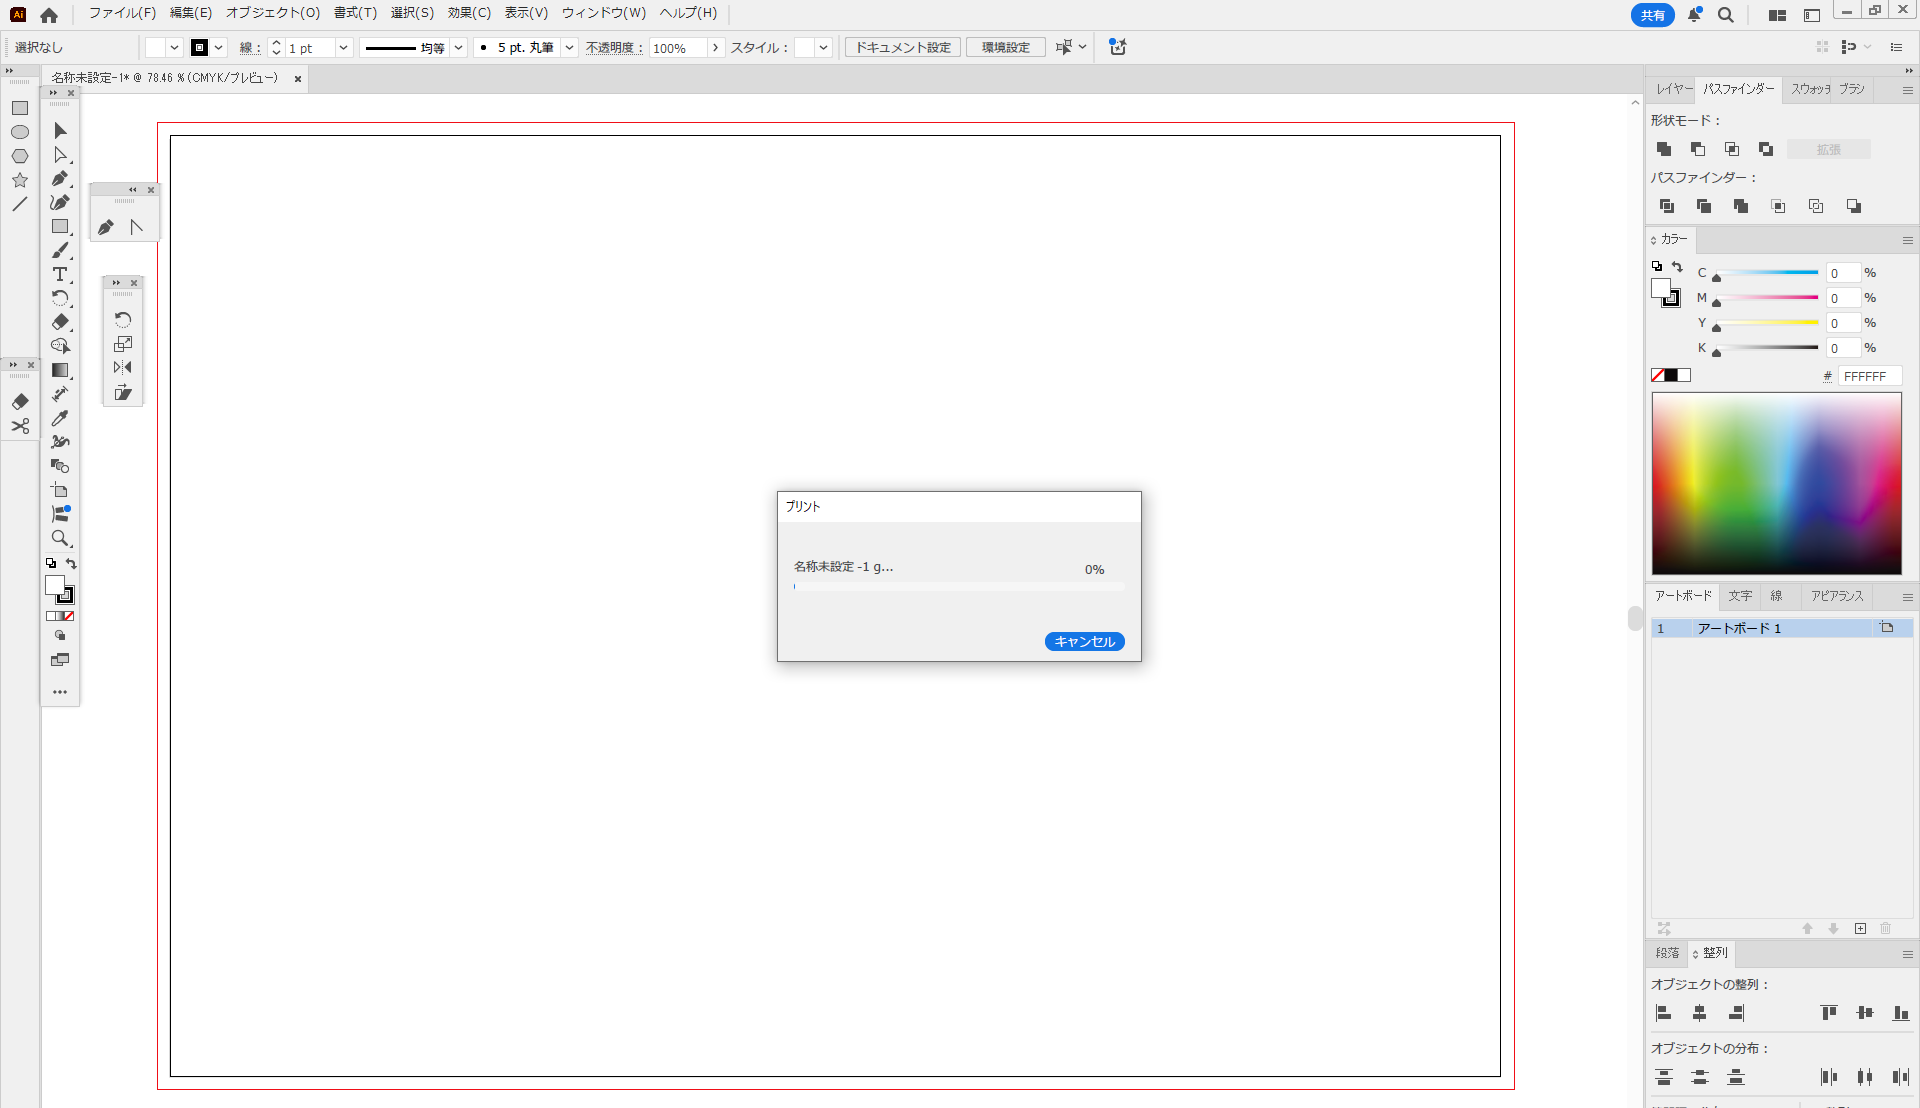Open the 5 pt. round brush dropdown
The image size is (1920, 1108).
pos(569,47)
